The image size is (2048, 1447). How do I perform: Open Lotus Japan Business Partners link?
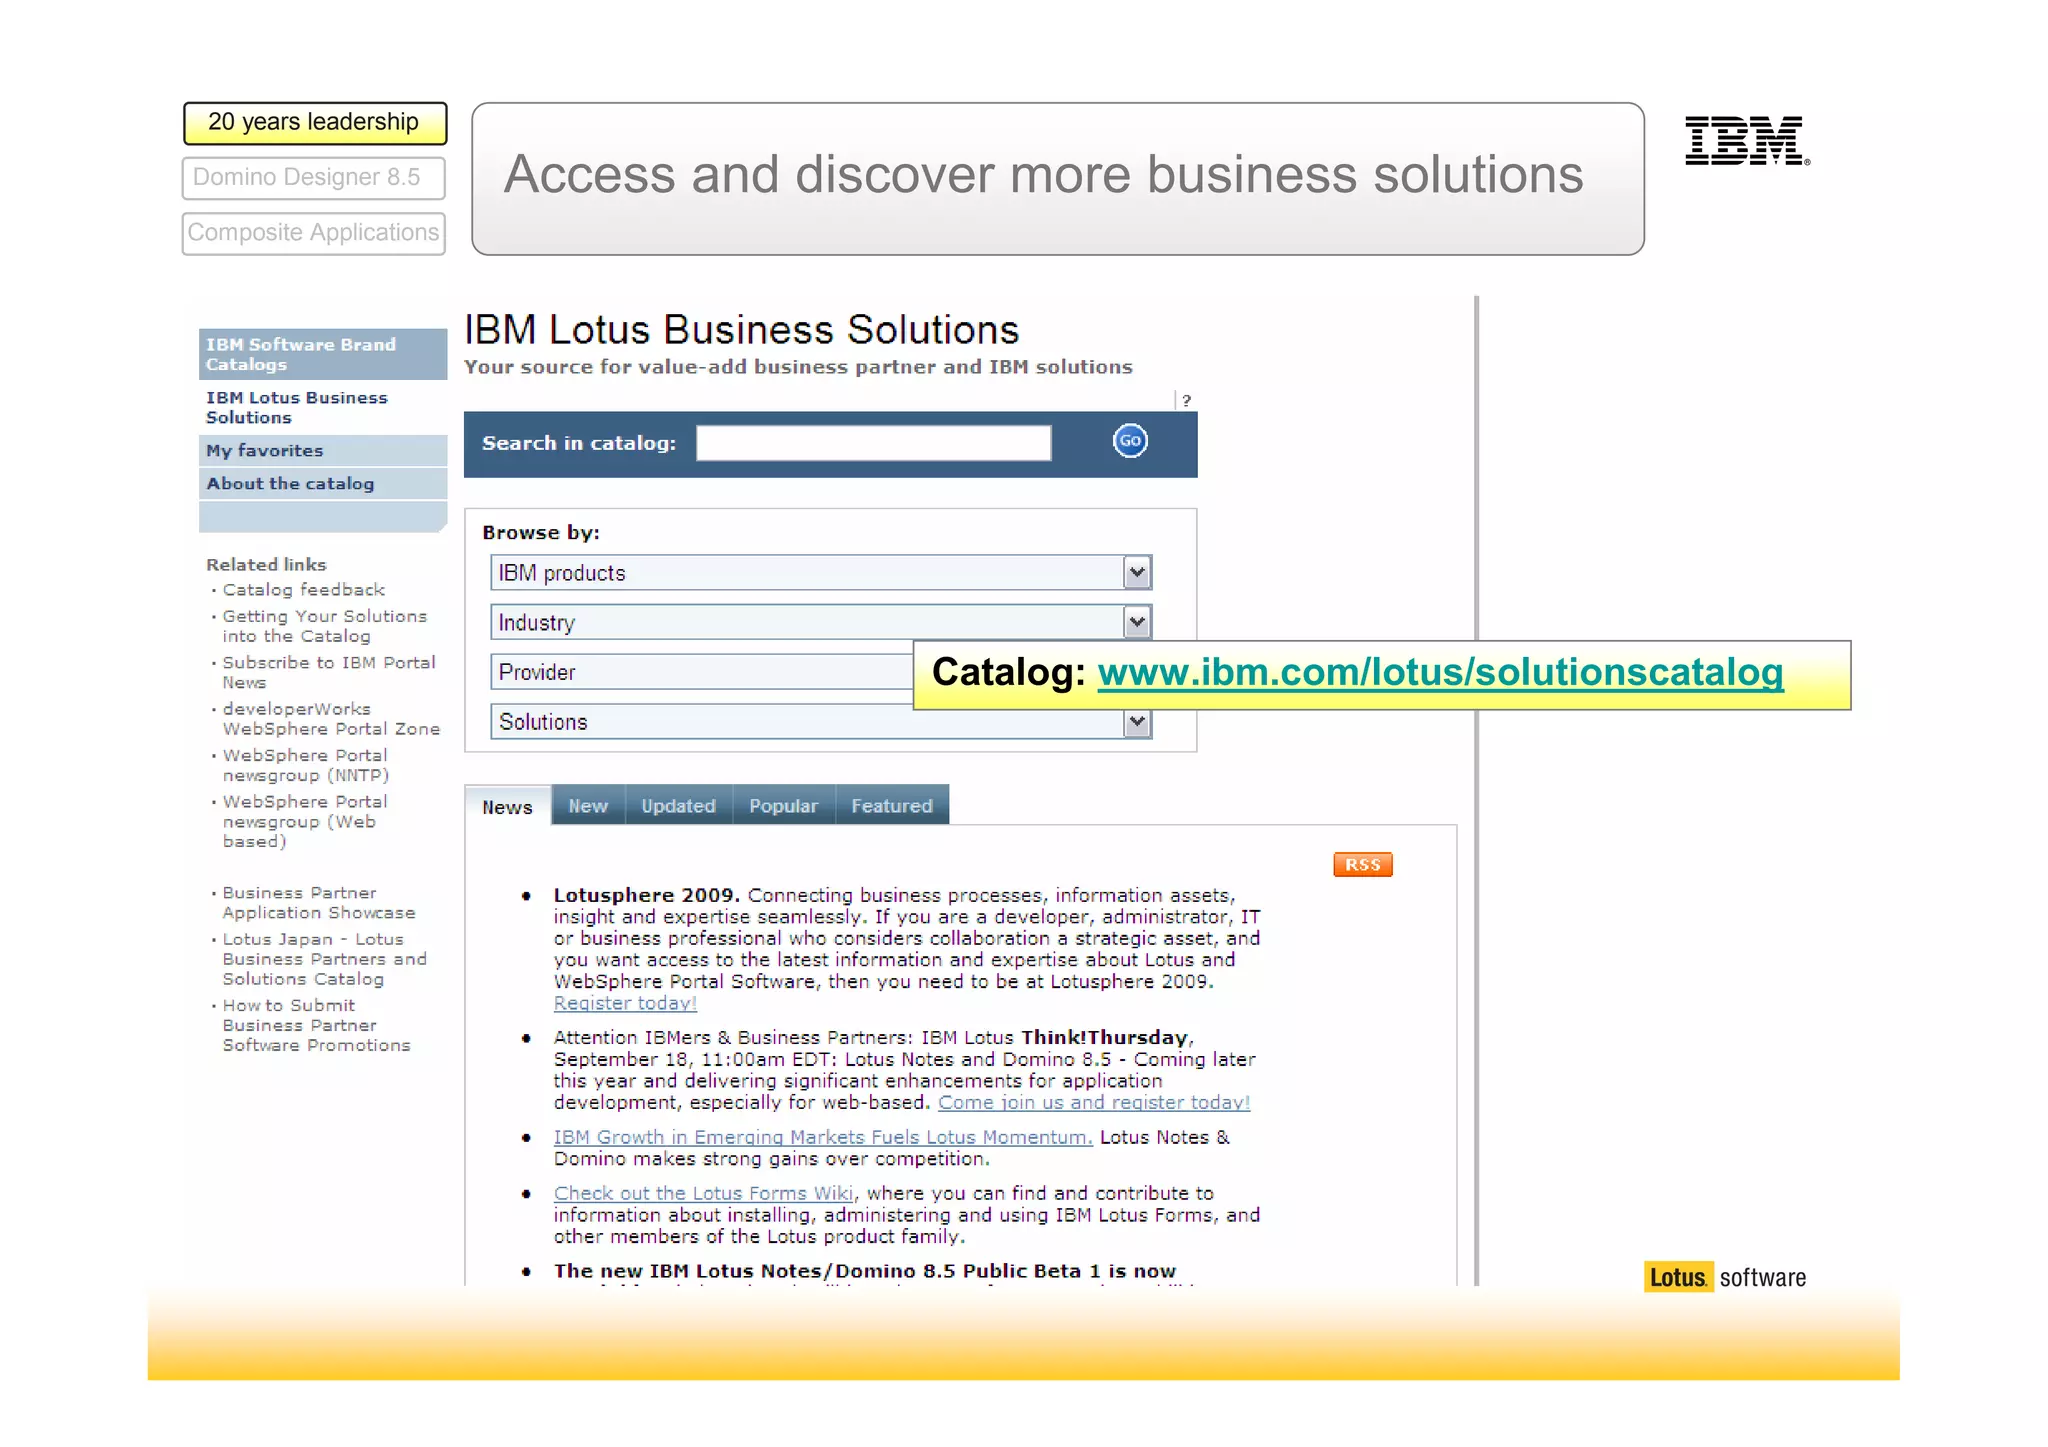point(324,959)
